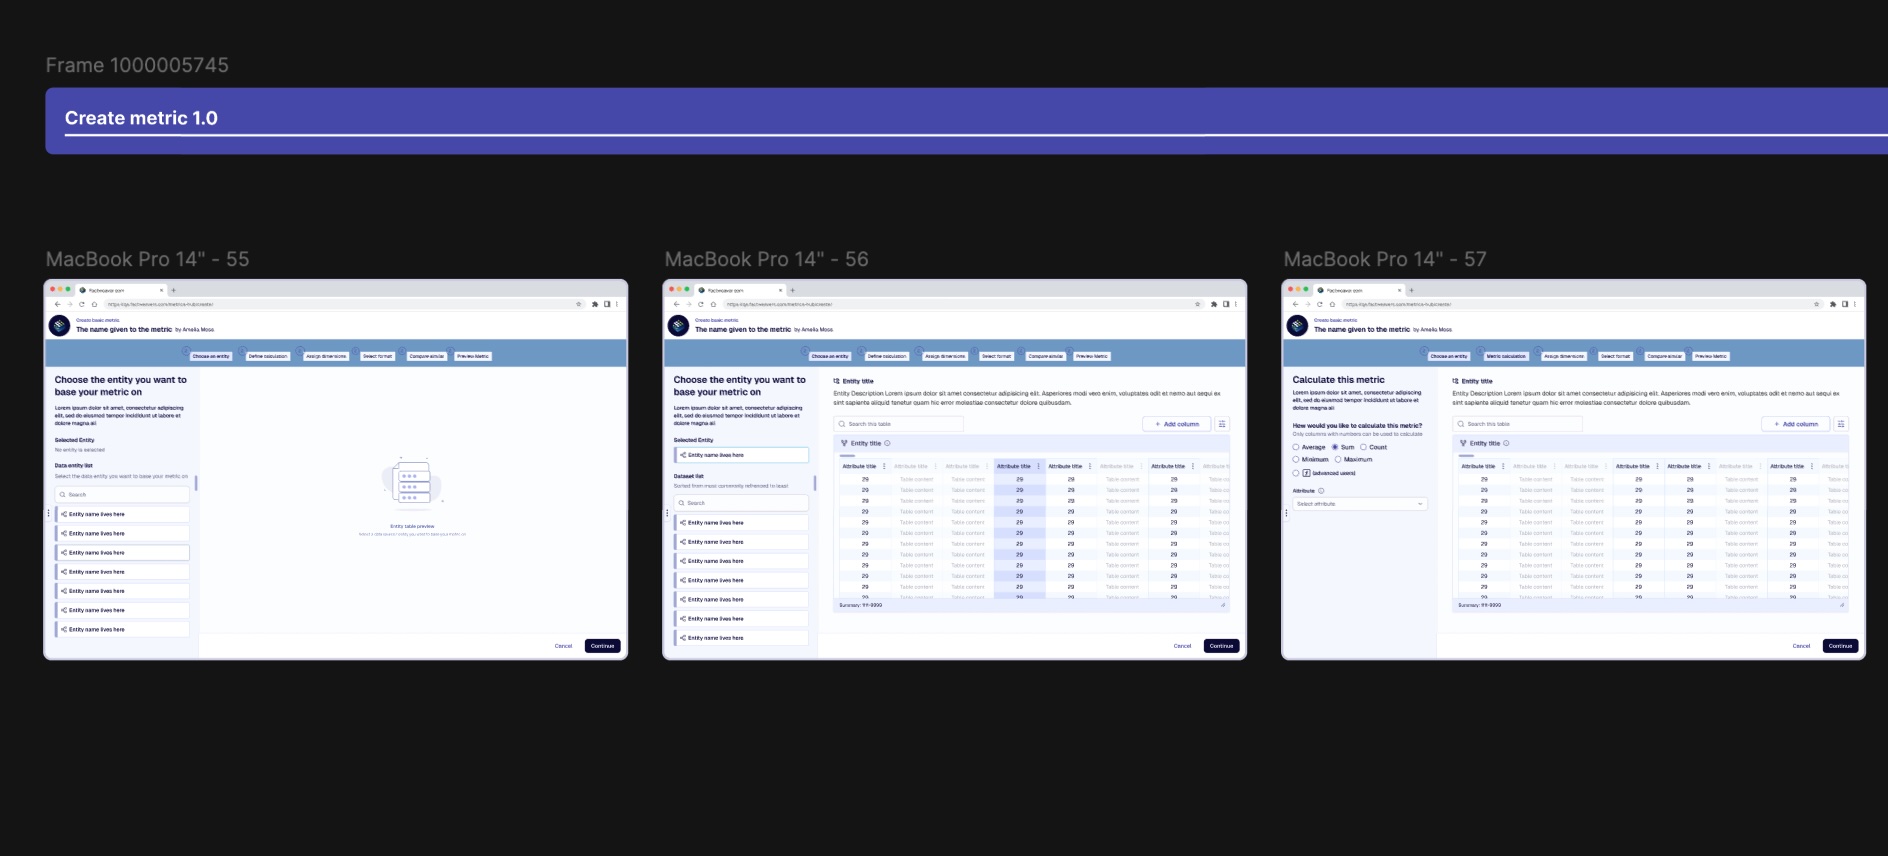Click highlighted Attribute title column menu dots, frame 56

pos(1038,466)
